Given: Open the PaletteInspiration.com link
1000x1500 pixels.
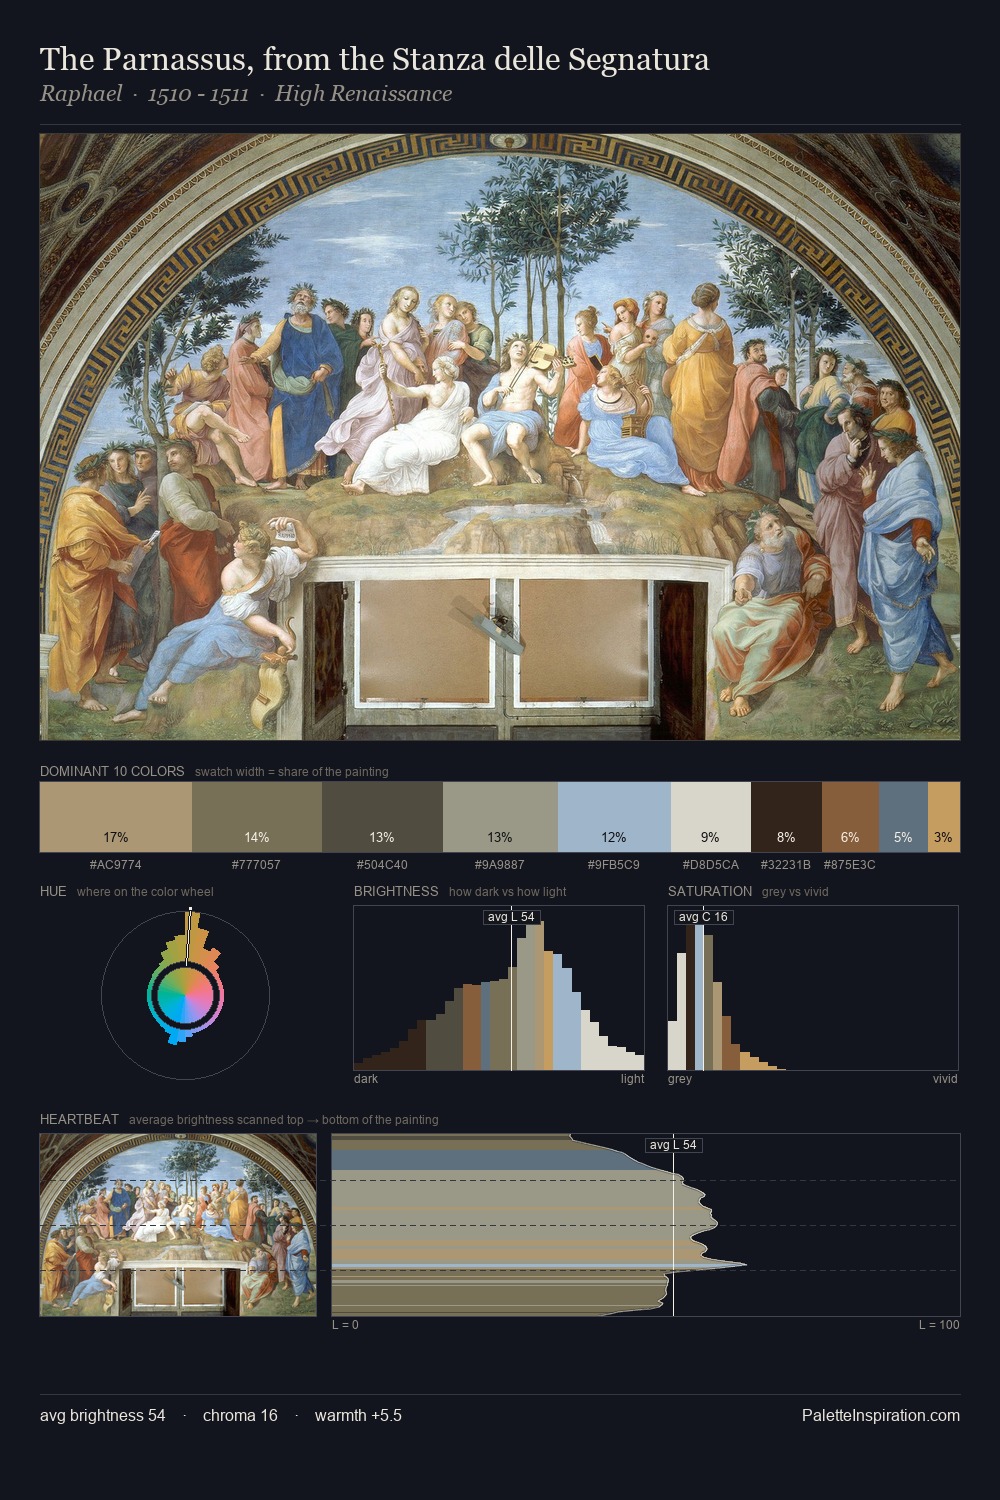Looking at the screenshot, I should click(x=881, y=1415).
